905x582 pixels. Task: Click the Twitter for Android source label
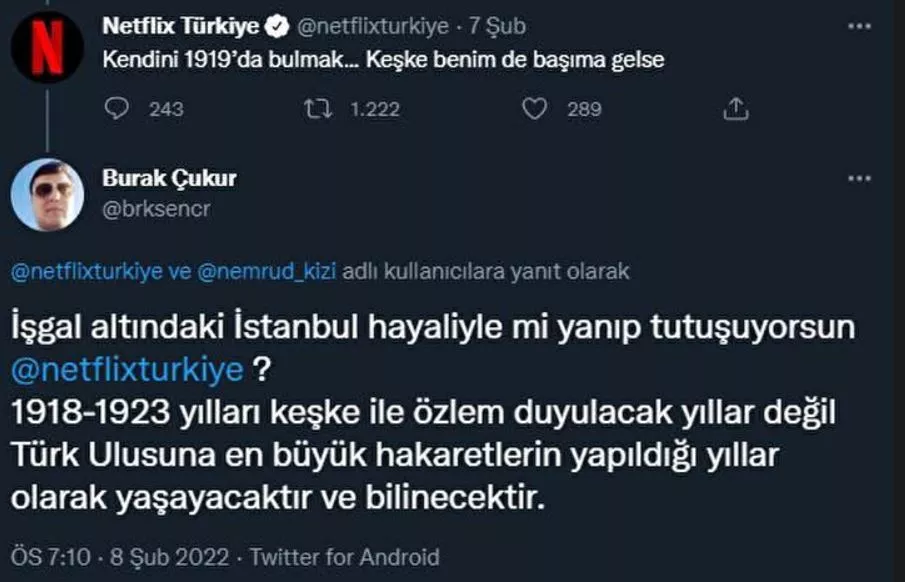coord(344,556)
